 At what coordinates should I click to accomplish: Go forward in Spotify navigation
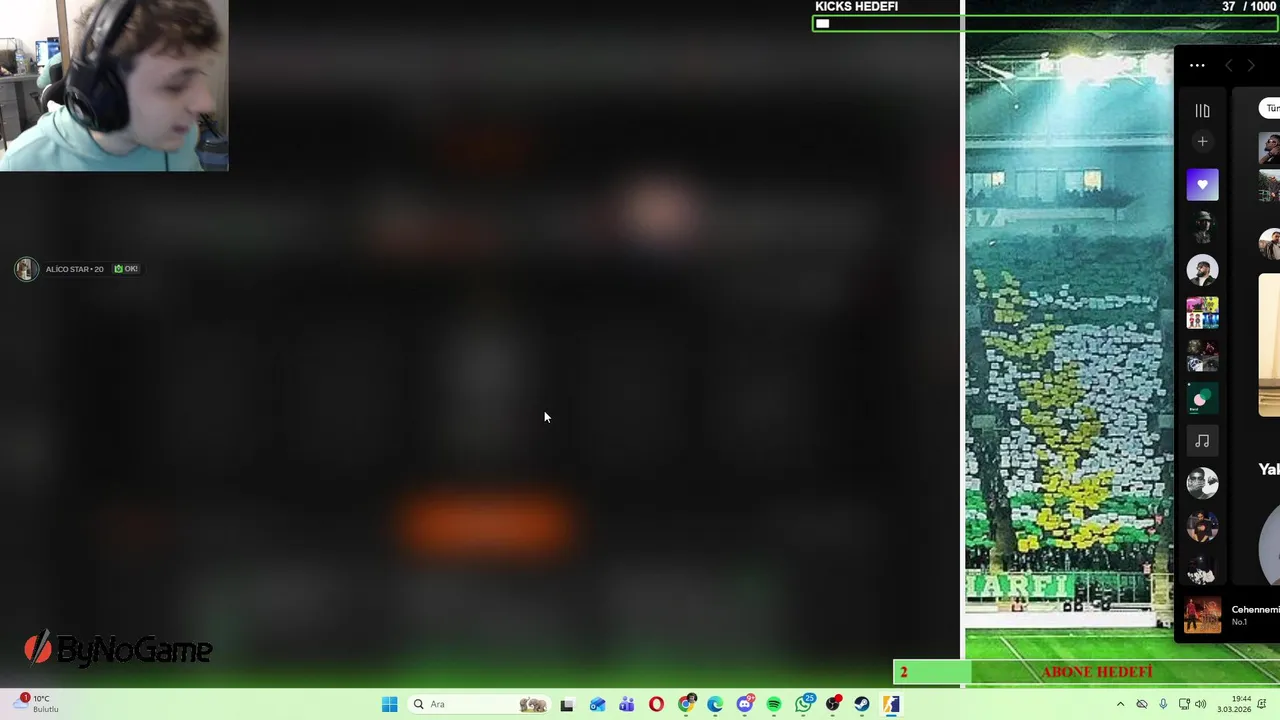coord(1251,66)
